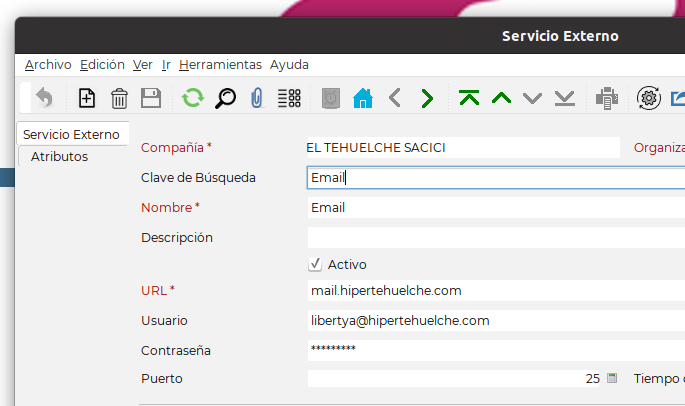This screenshot has height=406, width=685.
Task: Click the URL field label
Action: pos(158,291)
